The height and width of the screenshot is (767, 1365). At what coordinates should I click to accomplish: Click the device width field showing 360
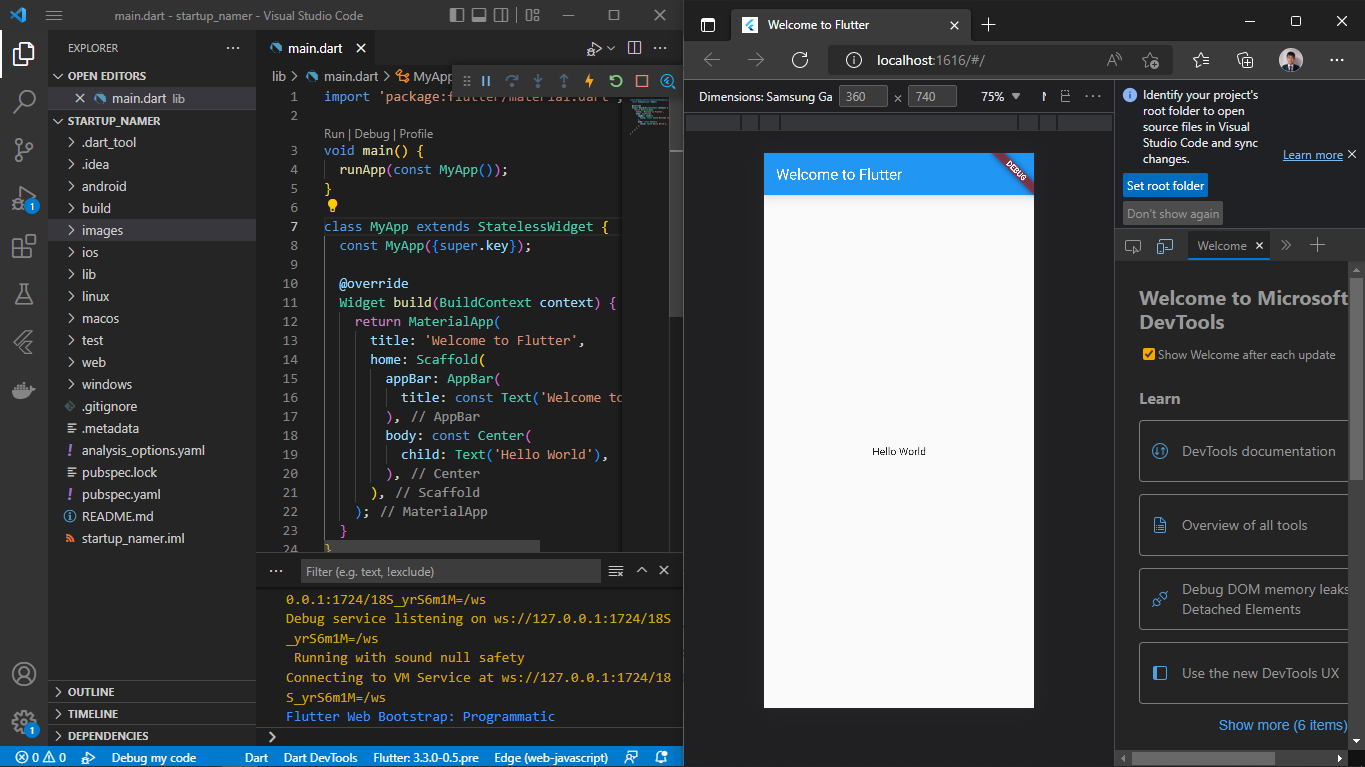pos(863,97)
